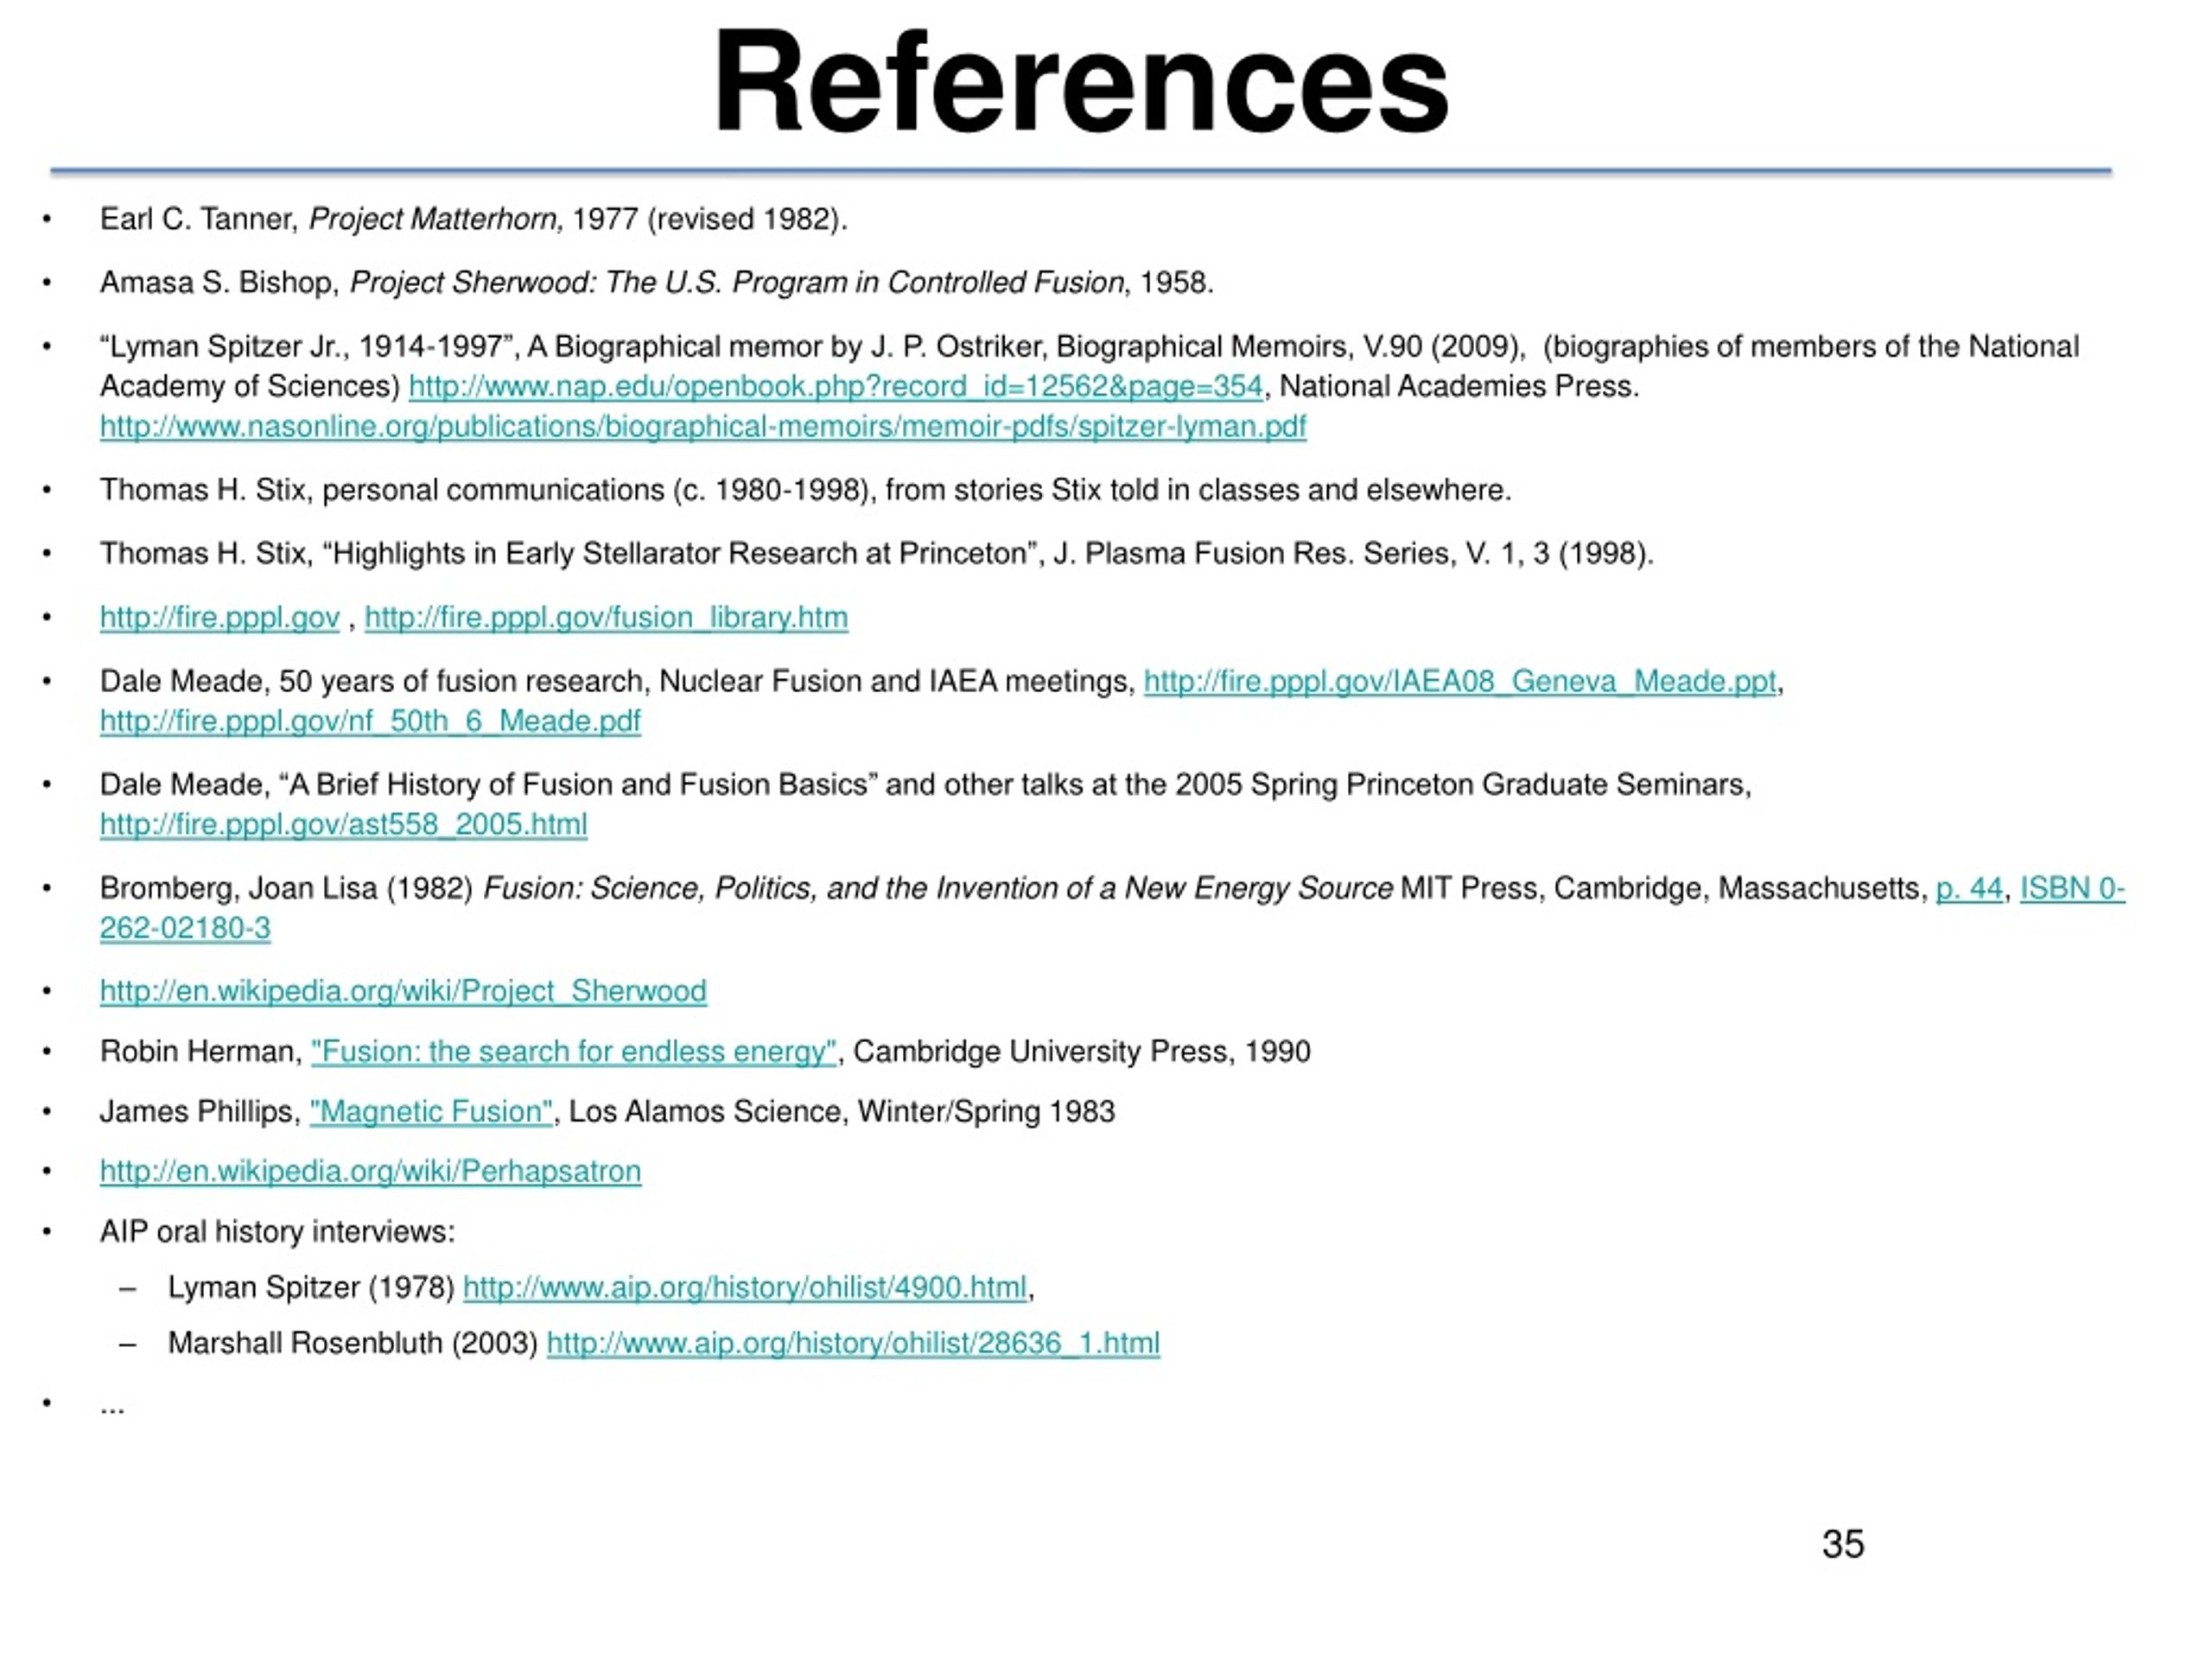This screenshot has width=2212, height=1659.
Task: Click "Marshall Rosenbluth (2003)" entry text
Action: click(x=353, y=1343)
